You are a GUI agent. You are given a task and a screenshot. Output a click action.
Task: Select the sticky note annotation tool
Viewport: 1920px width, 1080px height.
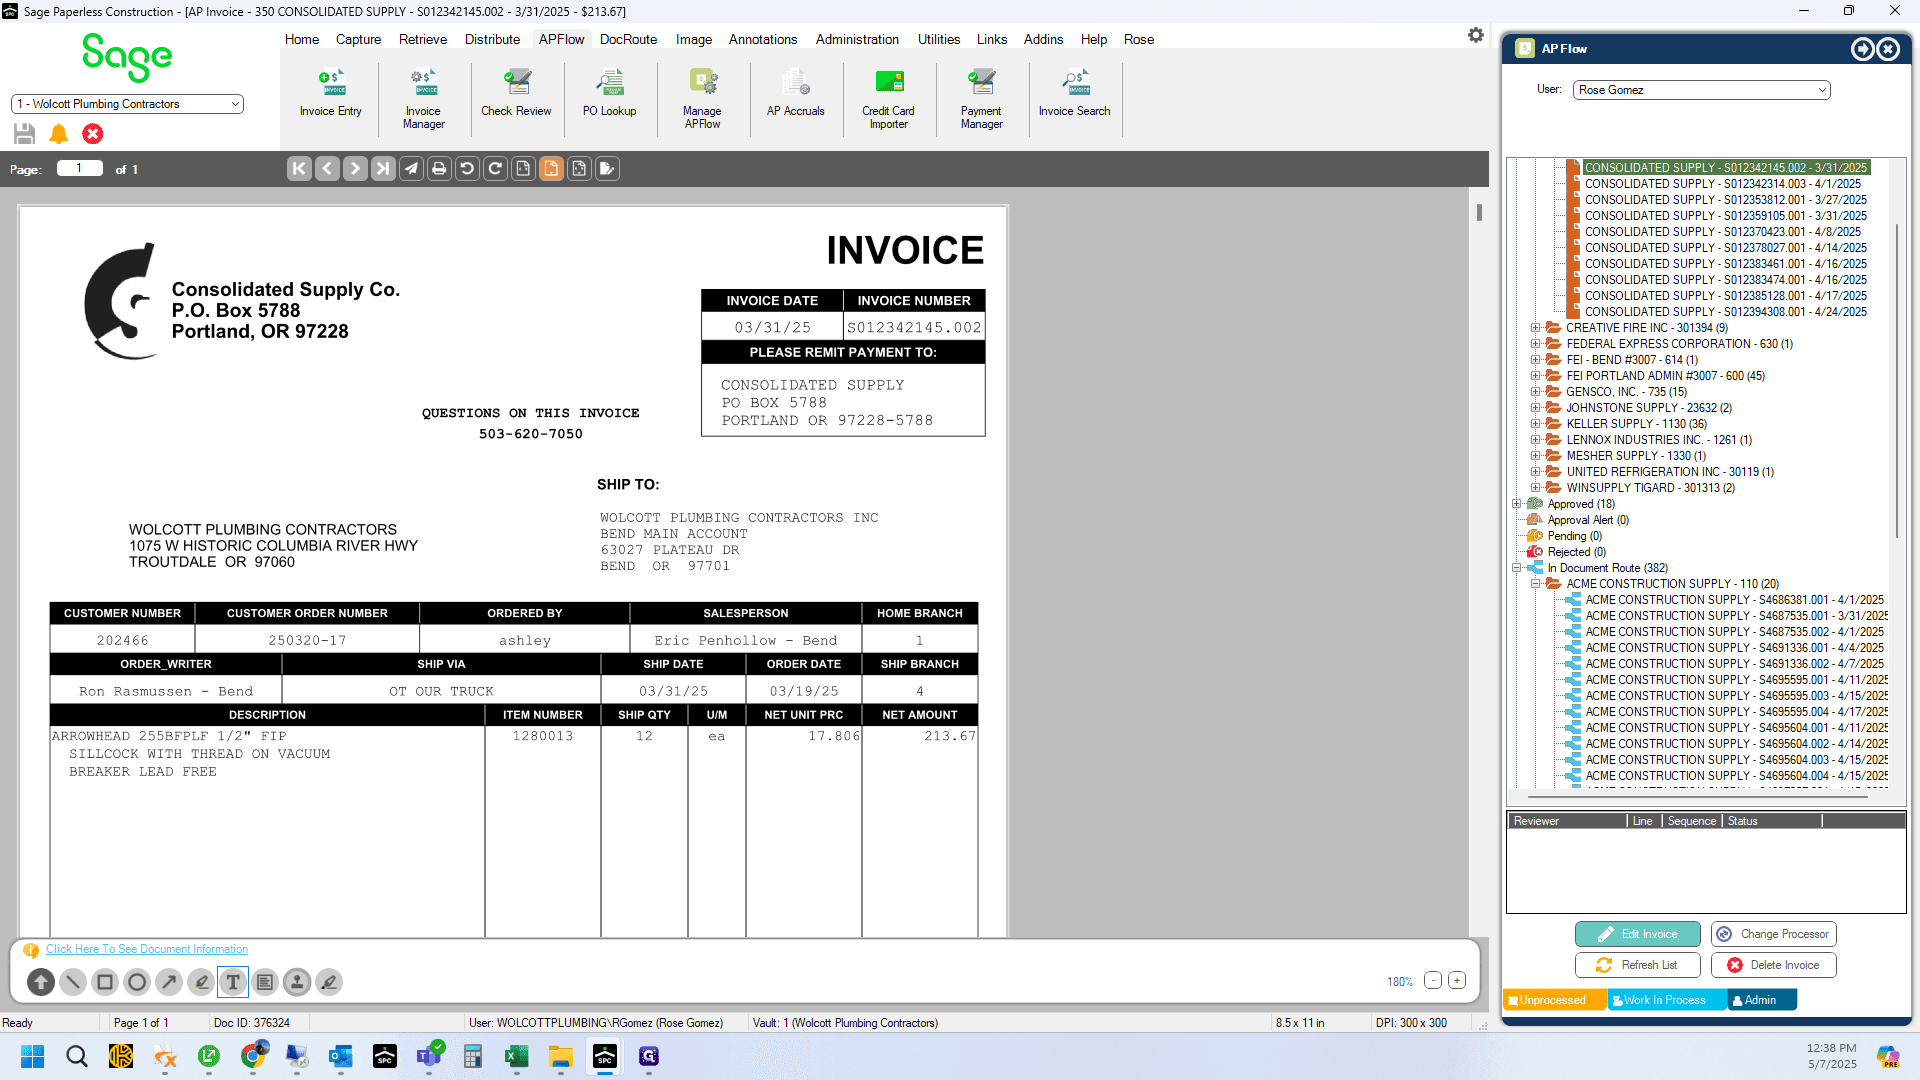(x=265, y=982)
